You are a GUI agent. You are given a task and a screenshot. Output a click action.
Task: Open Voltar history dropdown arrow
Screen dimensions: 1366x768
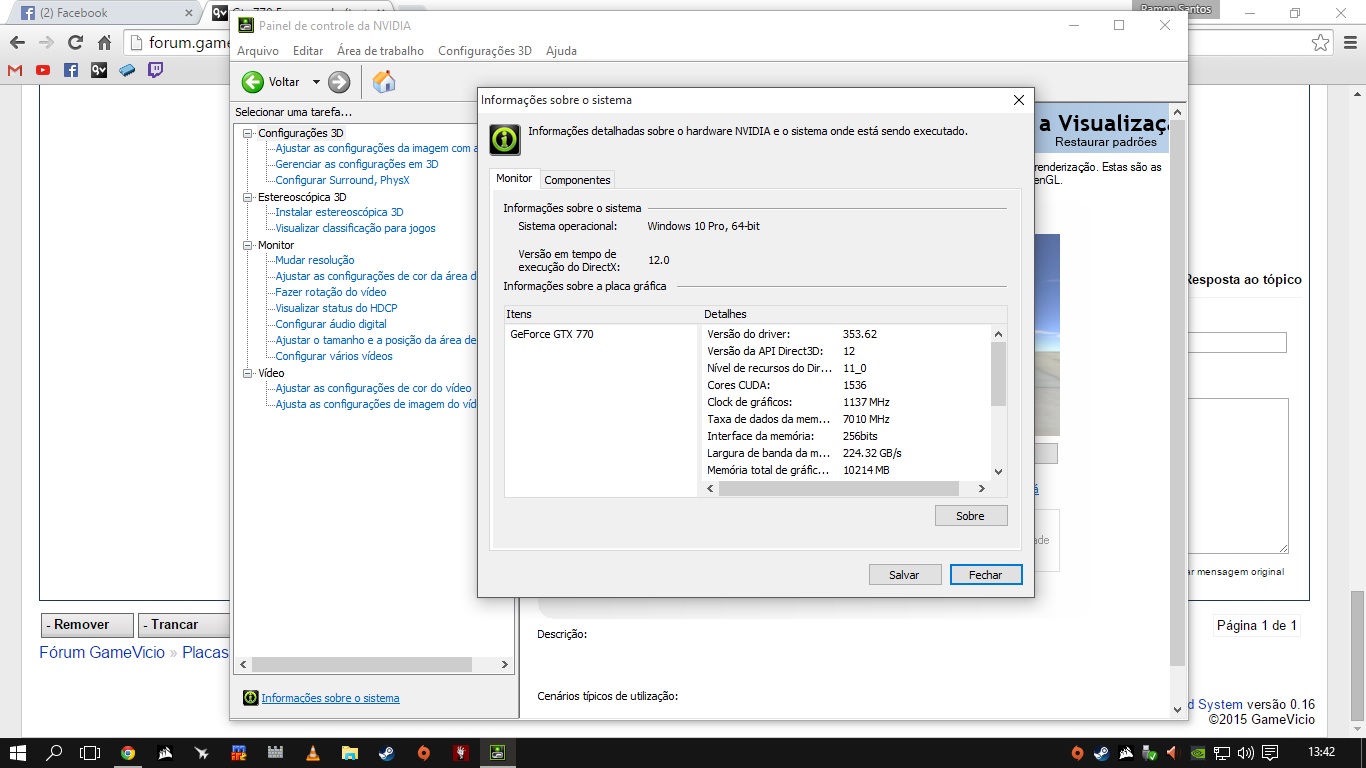point(316,82)
